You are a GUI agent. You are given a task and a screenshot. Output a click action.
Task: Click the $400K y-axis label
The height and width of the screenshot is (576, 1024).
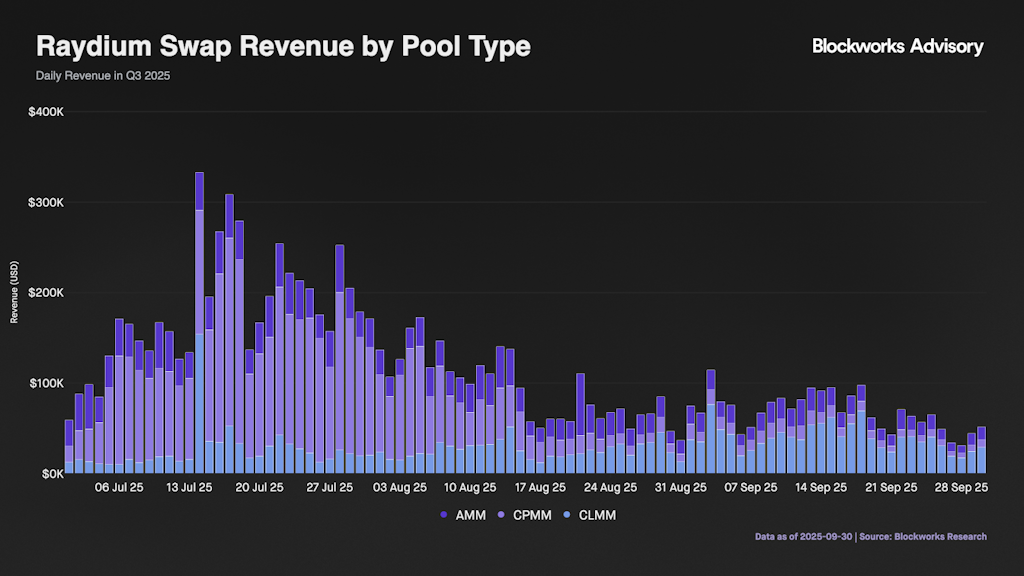pos(47,112)
